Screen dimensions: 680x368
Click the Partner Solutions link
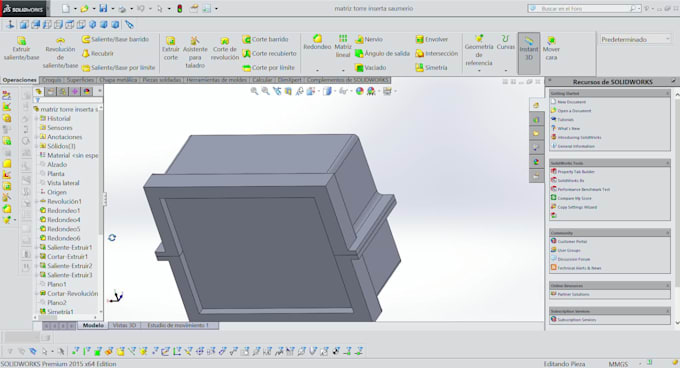coord(573,294)
